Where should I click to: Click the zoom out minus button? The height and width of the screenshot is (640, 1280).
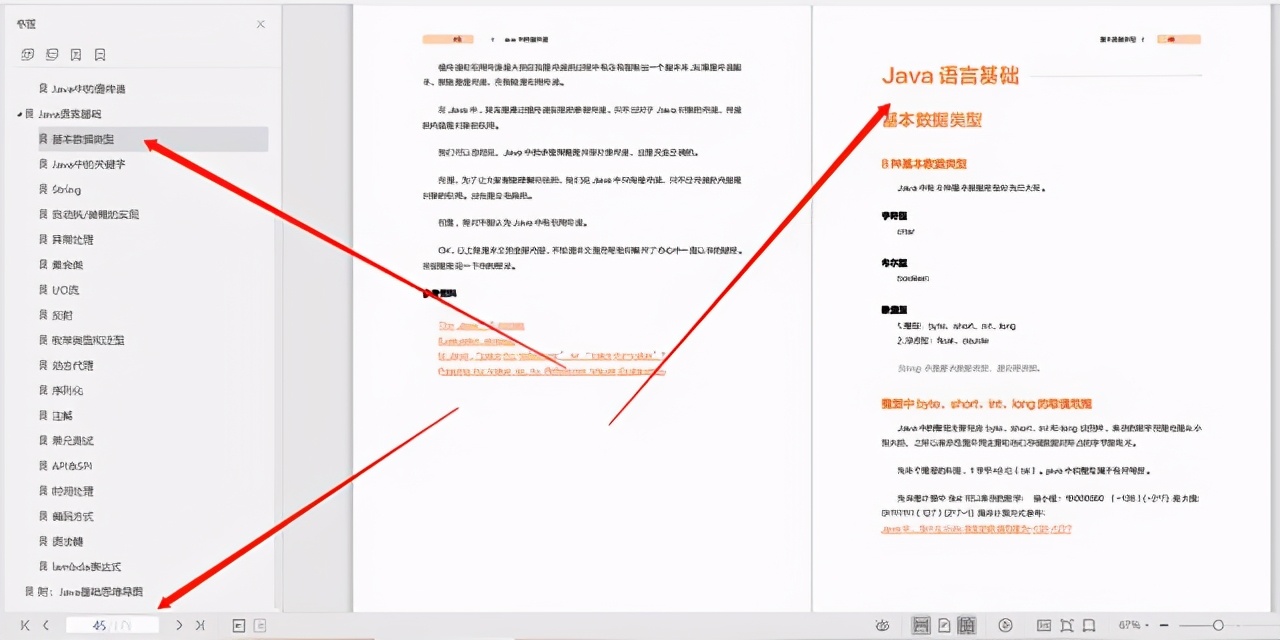[x=1163, y=625]
